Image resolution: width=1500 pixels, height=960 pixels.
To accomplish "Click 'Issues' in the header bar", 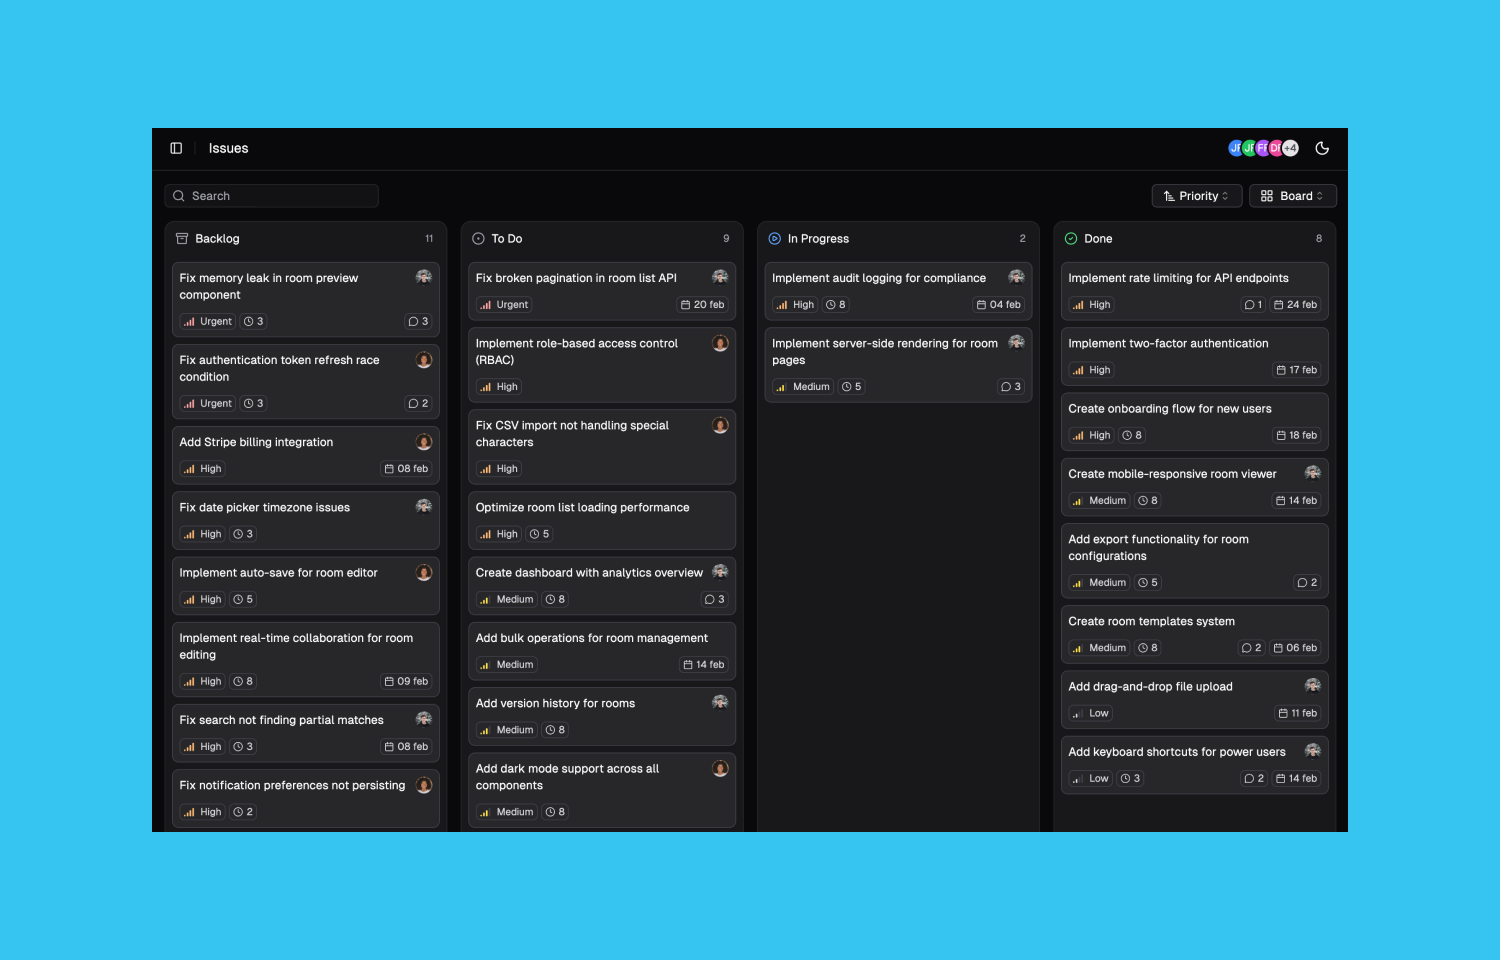I will (x=227, y=147).
